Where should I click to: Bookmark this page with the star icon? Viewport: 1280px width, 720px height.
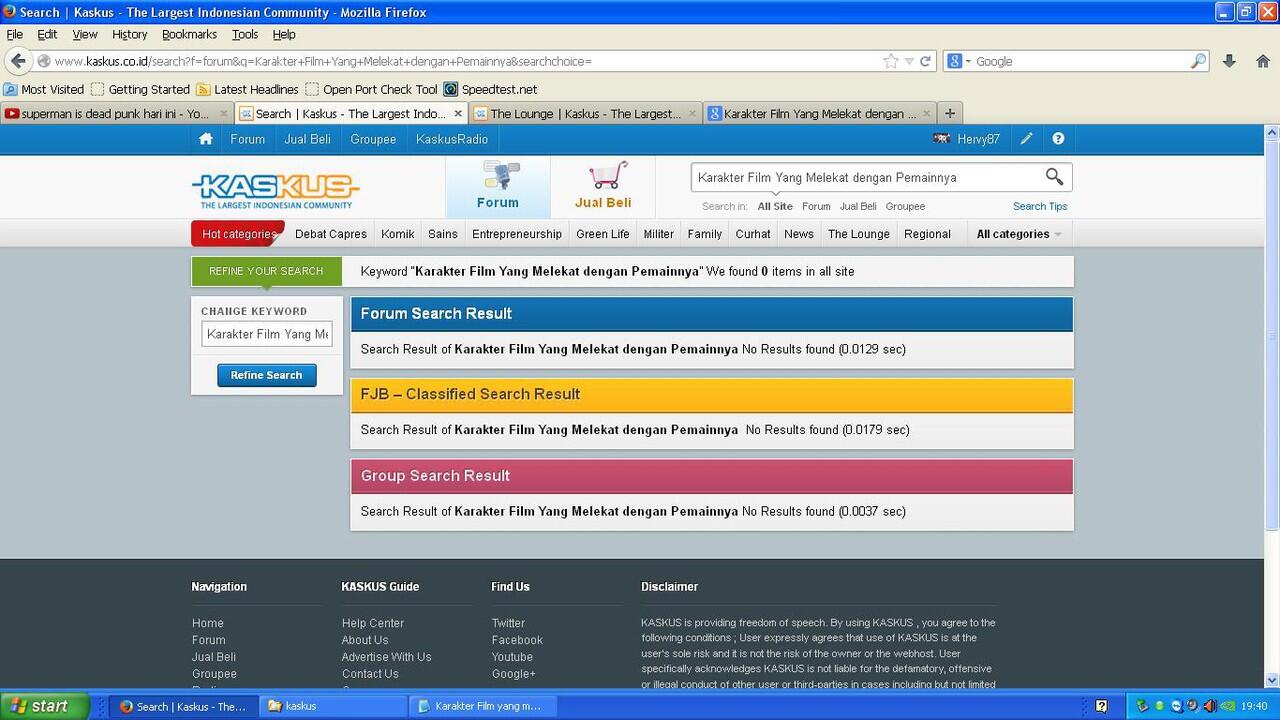point(891,61)
